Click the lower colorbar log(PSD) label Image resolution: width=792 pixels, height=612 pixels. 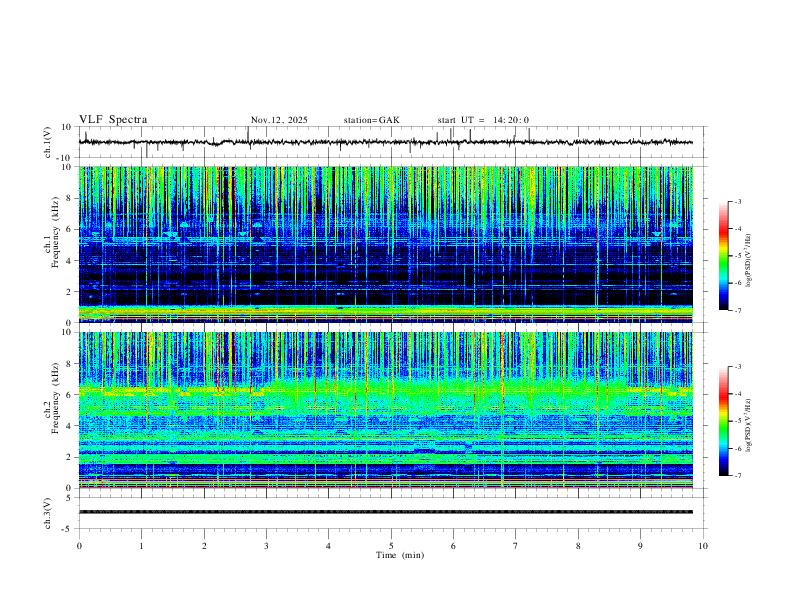(x=748, y=425)
